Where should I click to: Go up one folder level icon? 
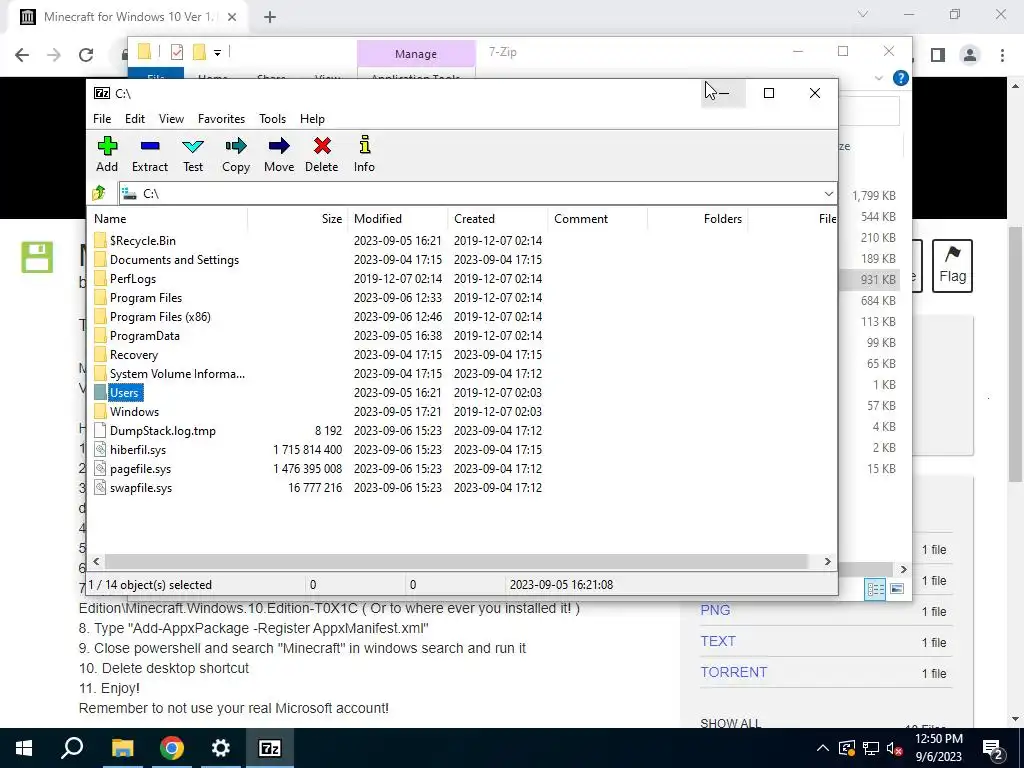point(99,193)
